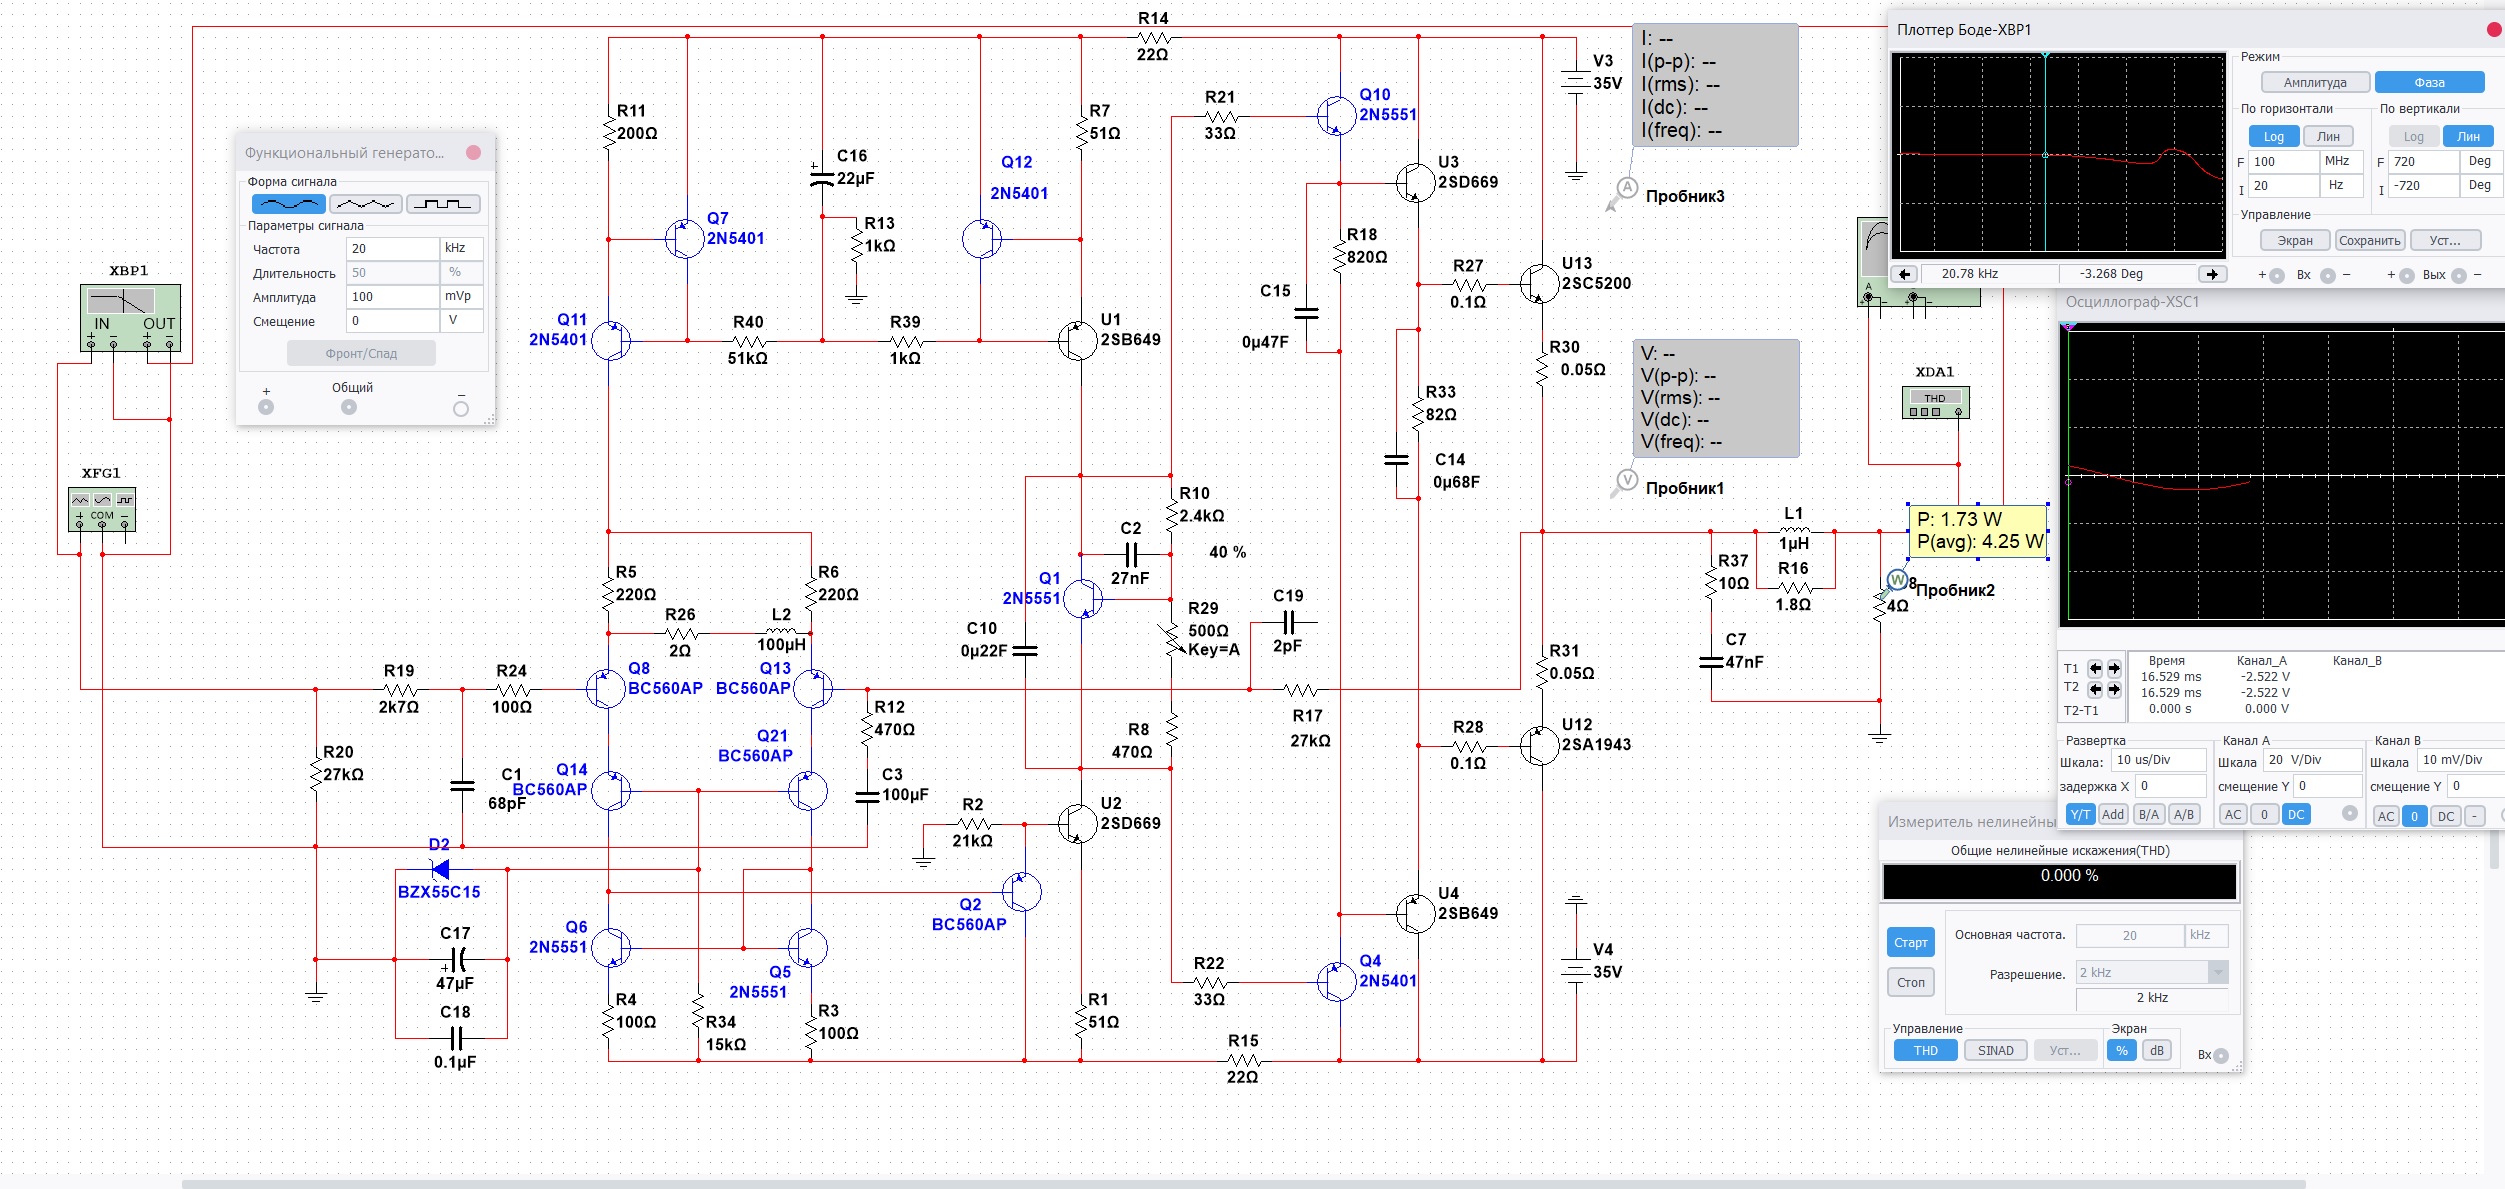Open Разрешение dropdown in distortion analyzer
The image size is (2505, 1189).
2217,972
